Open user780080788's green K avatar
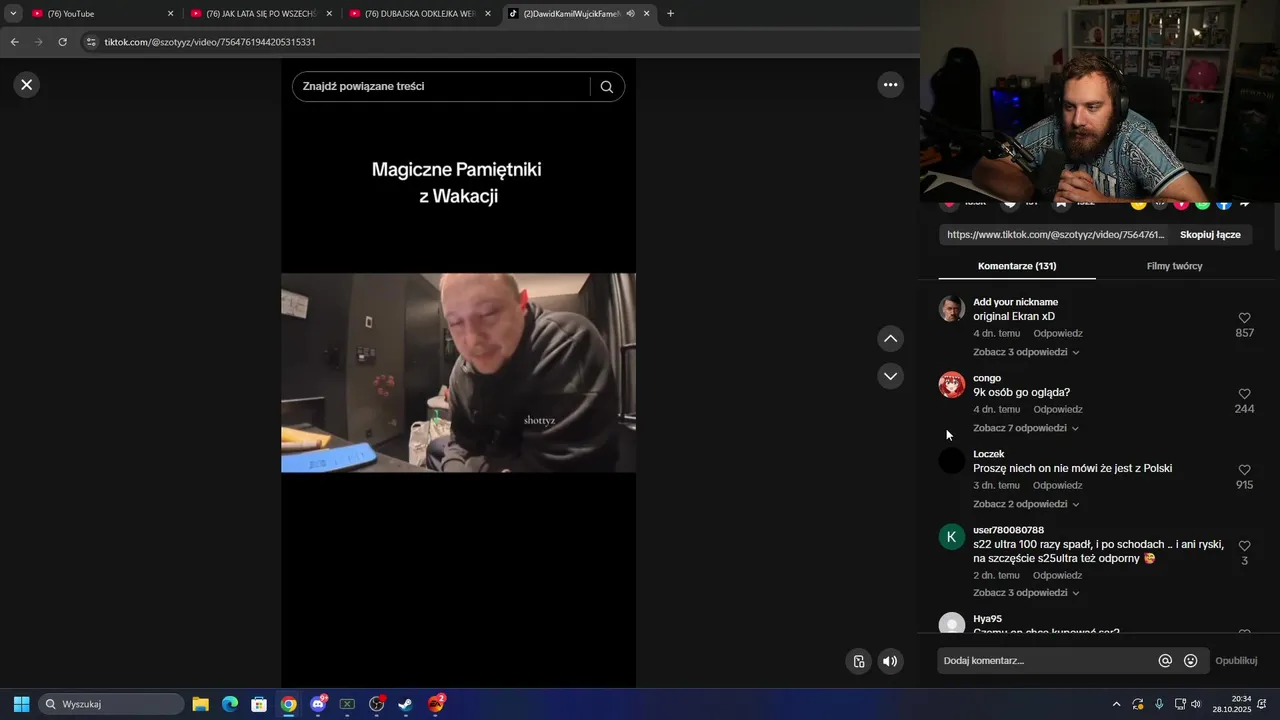The height and width of the screenshot is (720, 1280). pyautogui.click(x=951, y=537)
